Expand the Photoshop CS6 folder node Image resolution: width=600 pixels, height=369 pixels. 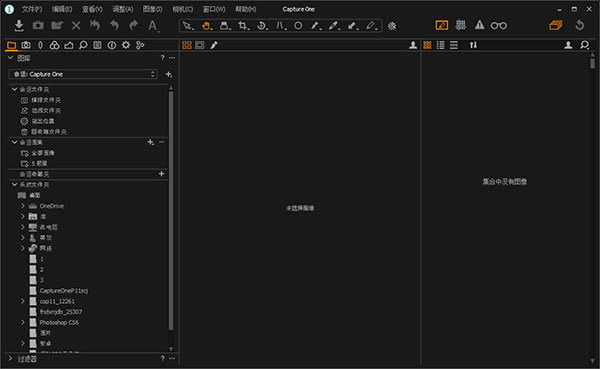click(x=23, y=322)
